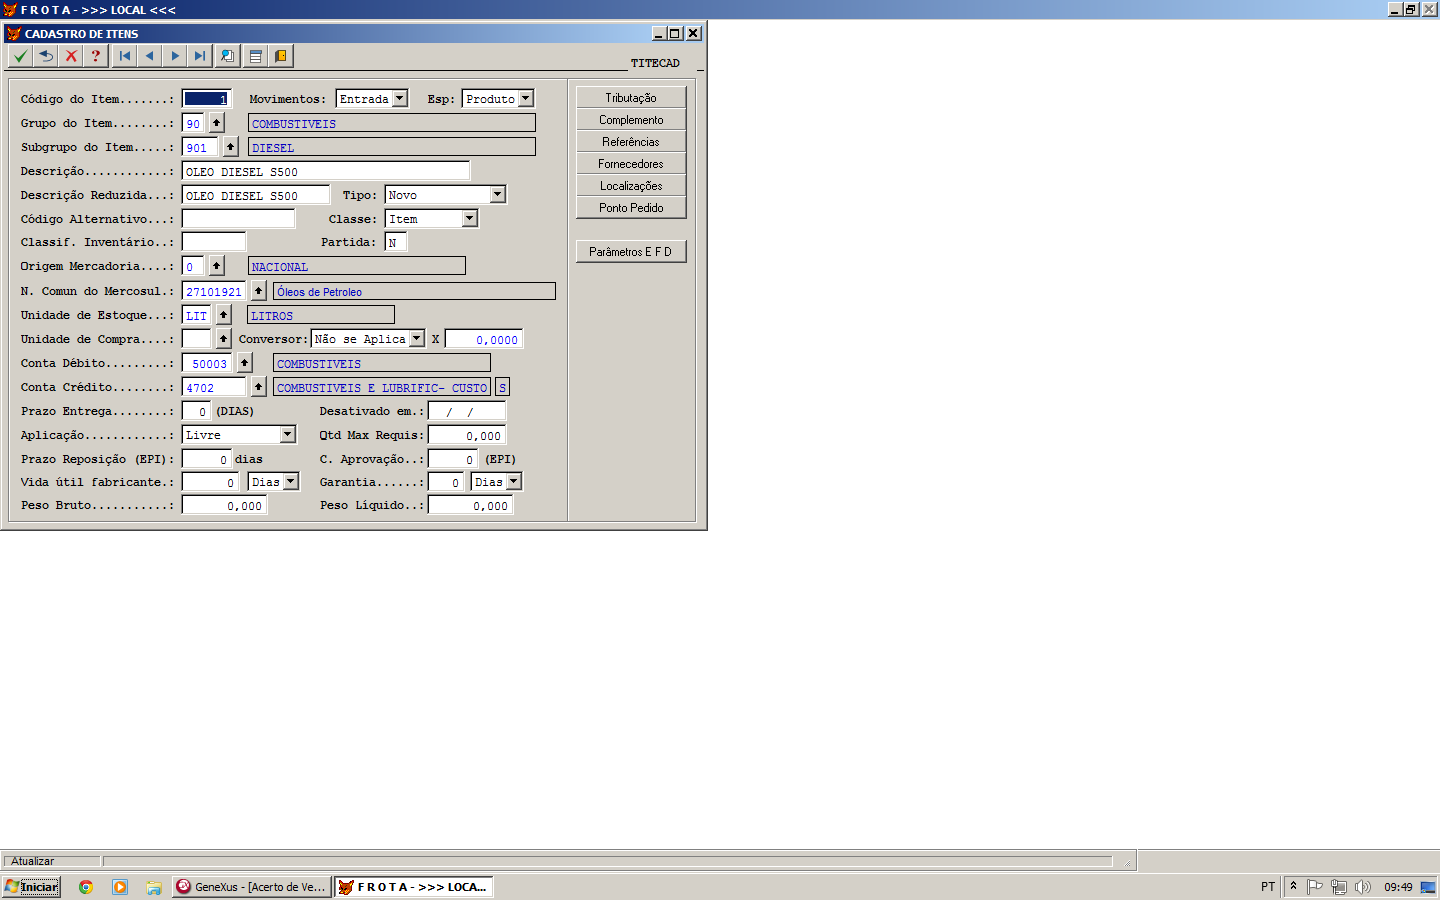The width and height of the screenshot is (1440, 900).
Task: Click the volume speaker tray icon
Action: (x=1363, y=887)
